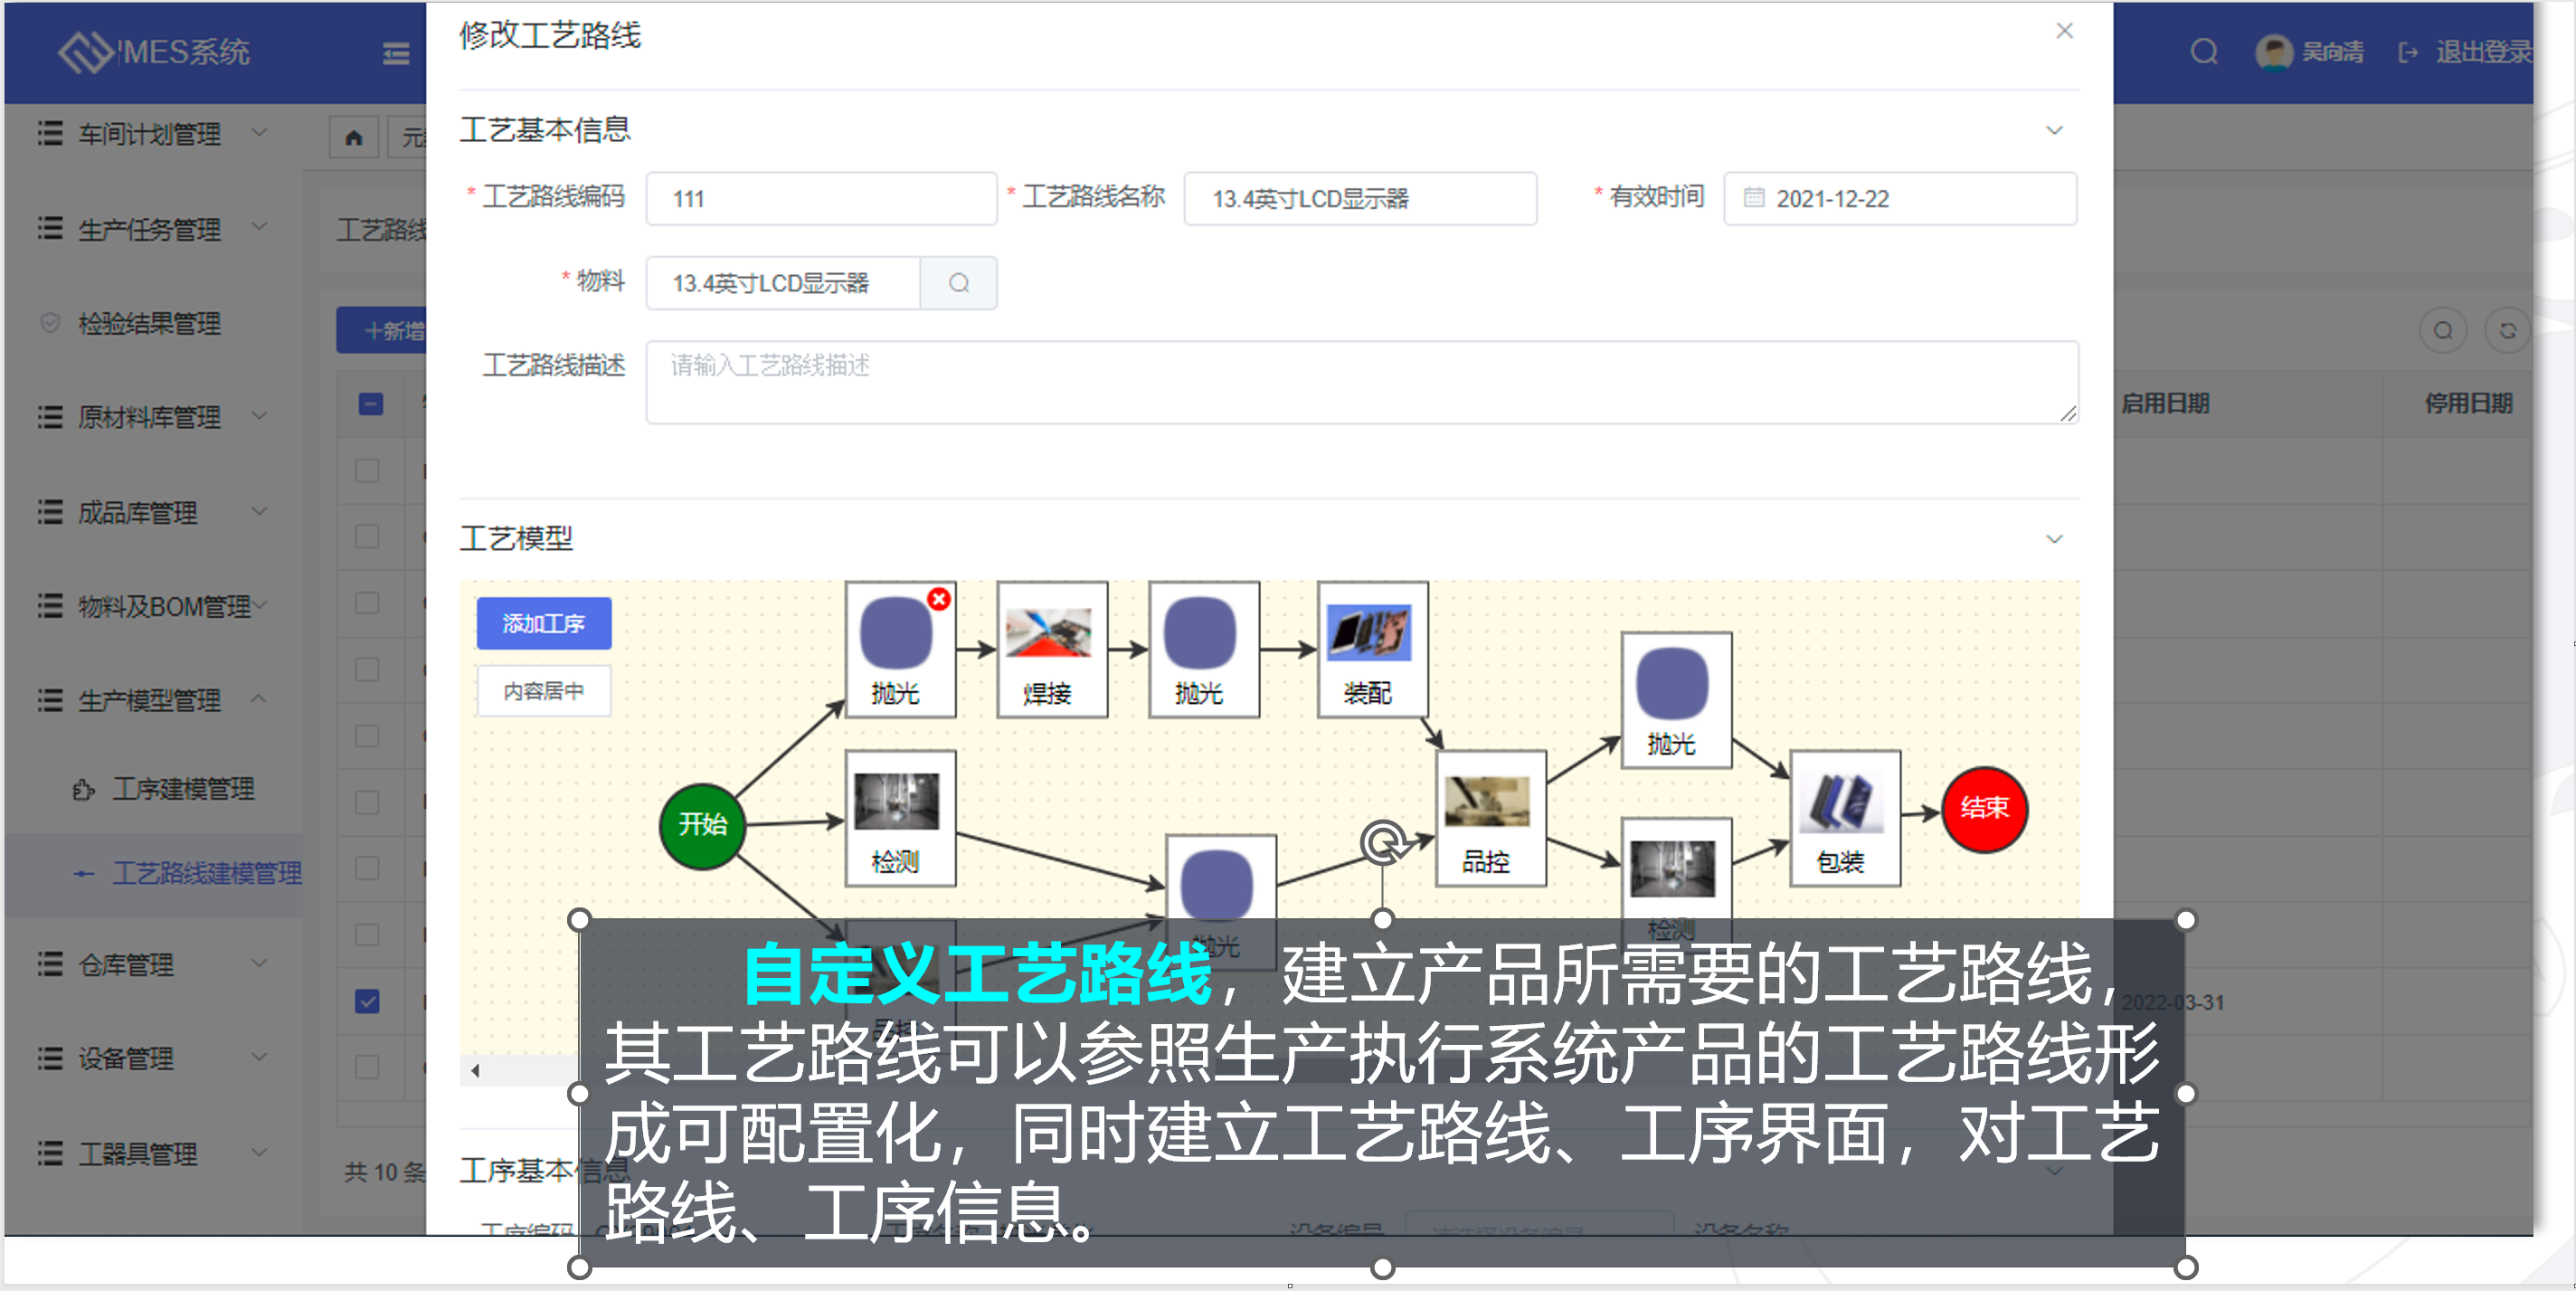Tick the second table row checkbox
This screenshot has height=1291, width=2576.
click(x=367, y=536)
